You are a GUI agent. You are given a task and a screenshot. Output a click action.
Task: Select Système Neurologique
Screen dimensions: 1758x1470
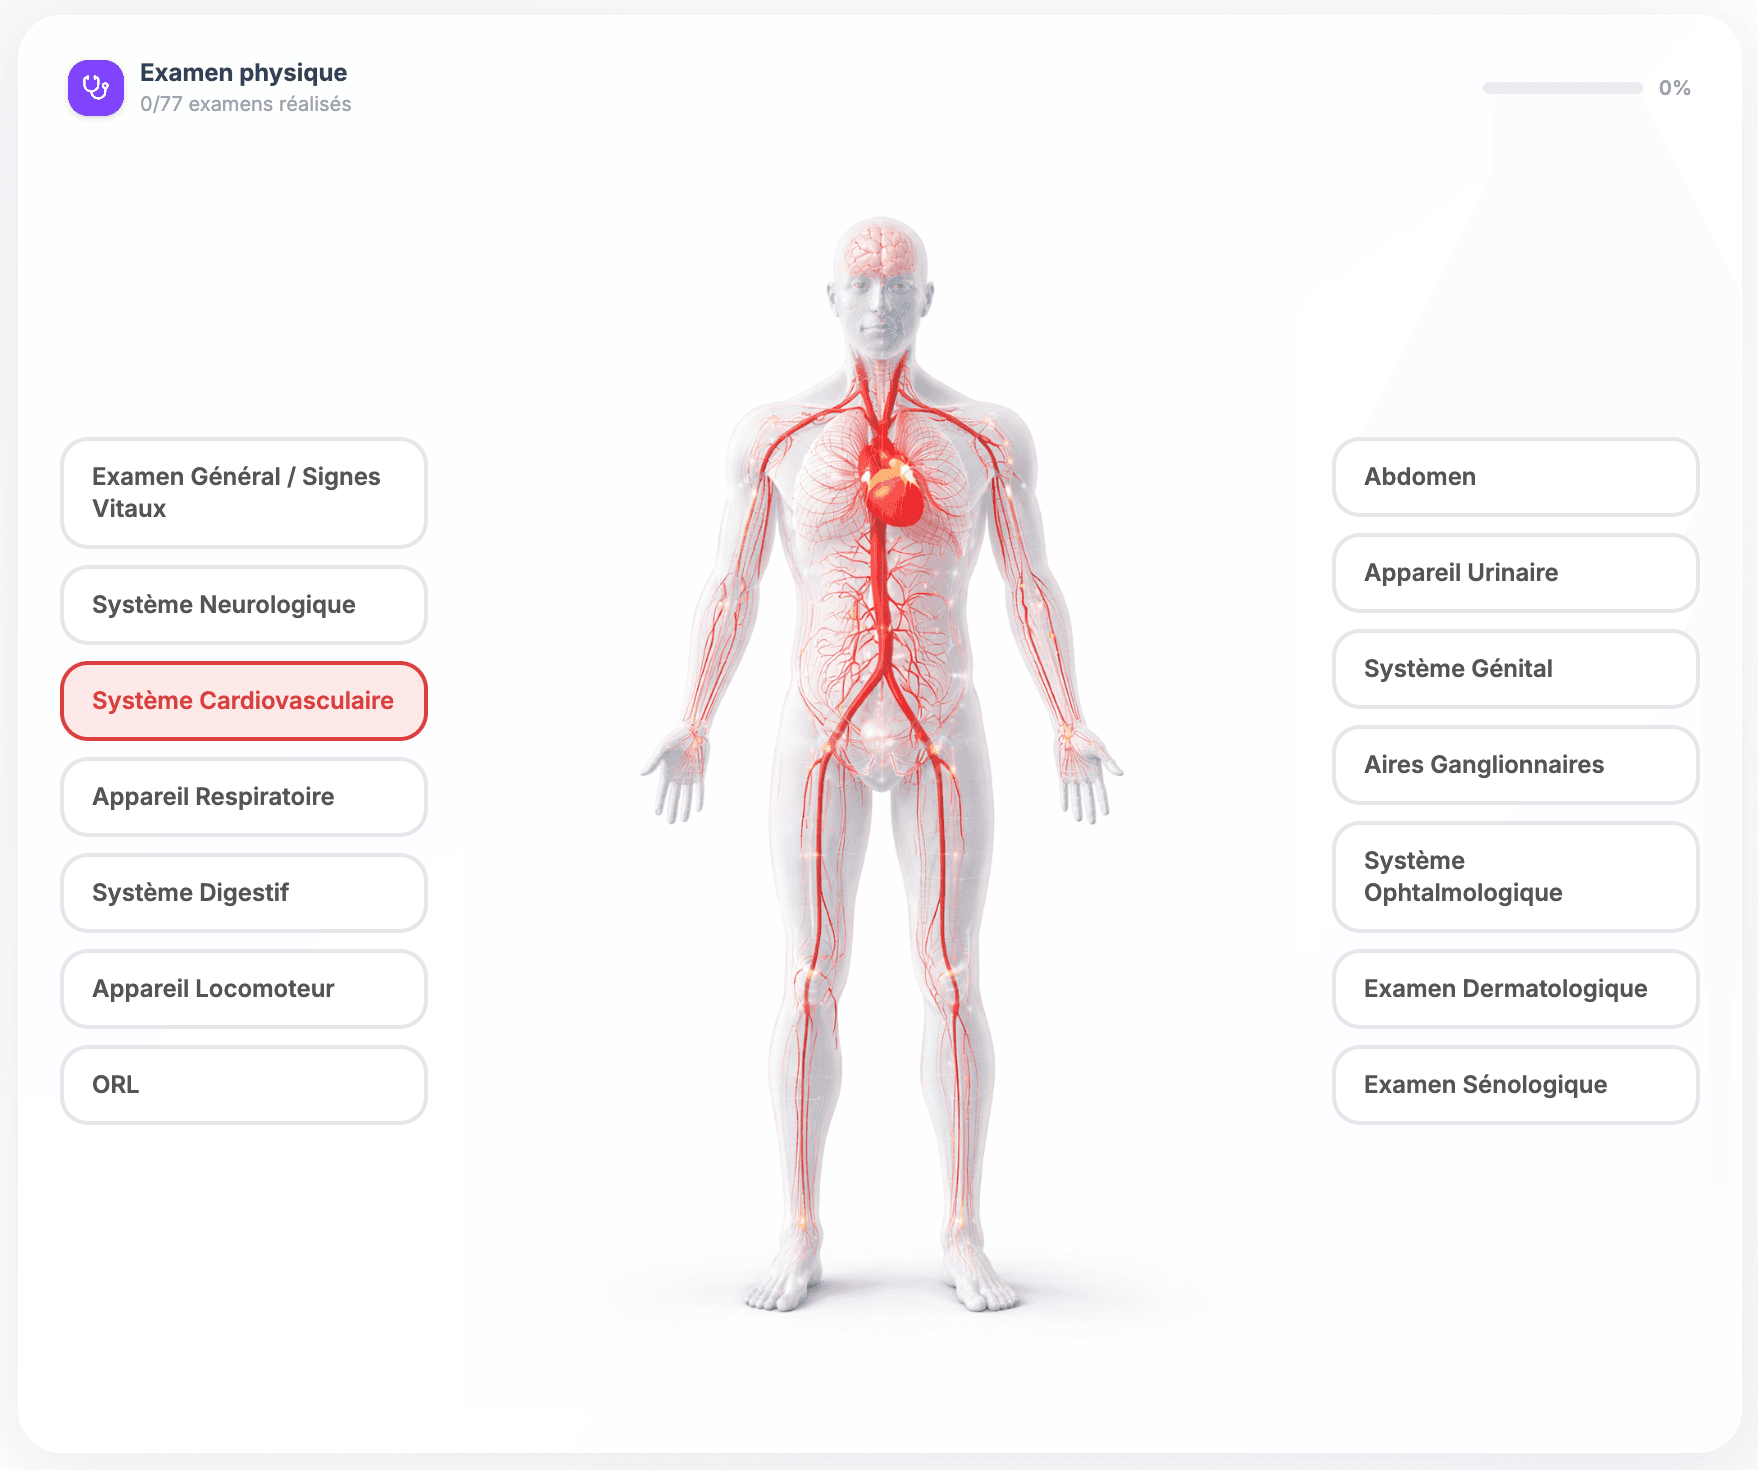coord(243,604)
